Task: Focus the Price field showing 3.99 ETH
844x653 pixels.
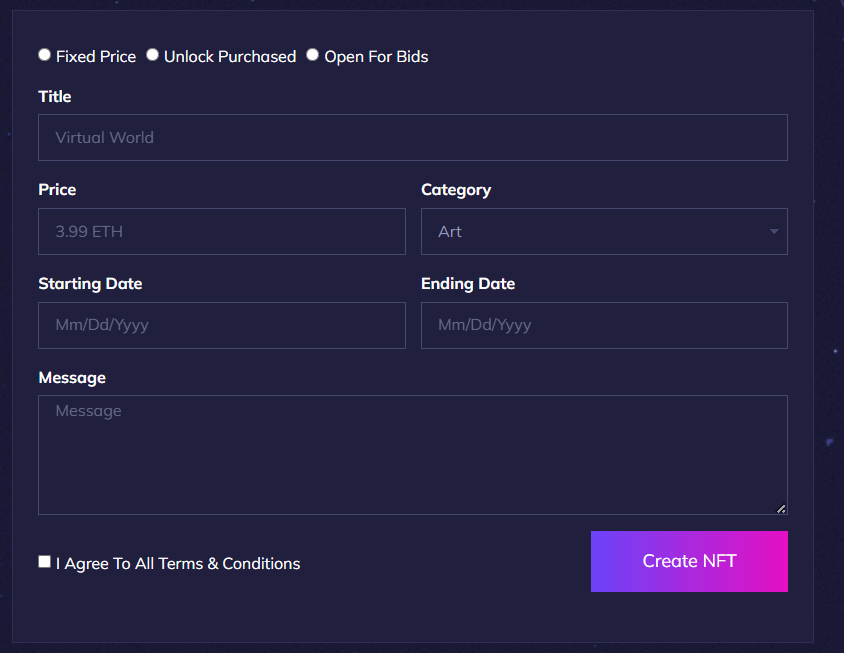Action: click(x=221, y=231)
